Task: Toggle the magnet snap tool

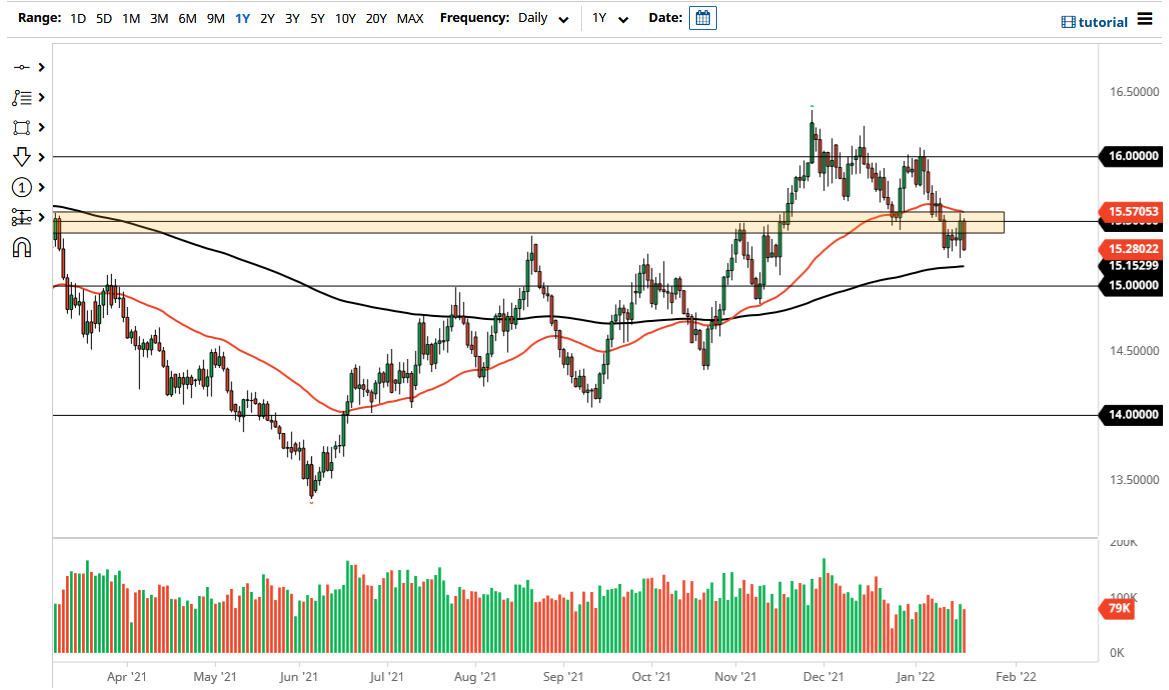Action: coord(22,247)
